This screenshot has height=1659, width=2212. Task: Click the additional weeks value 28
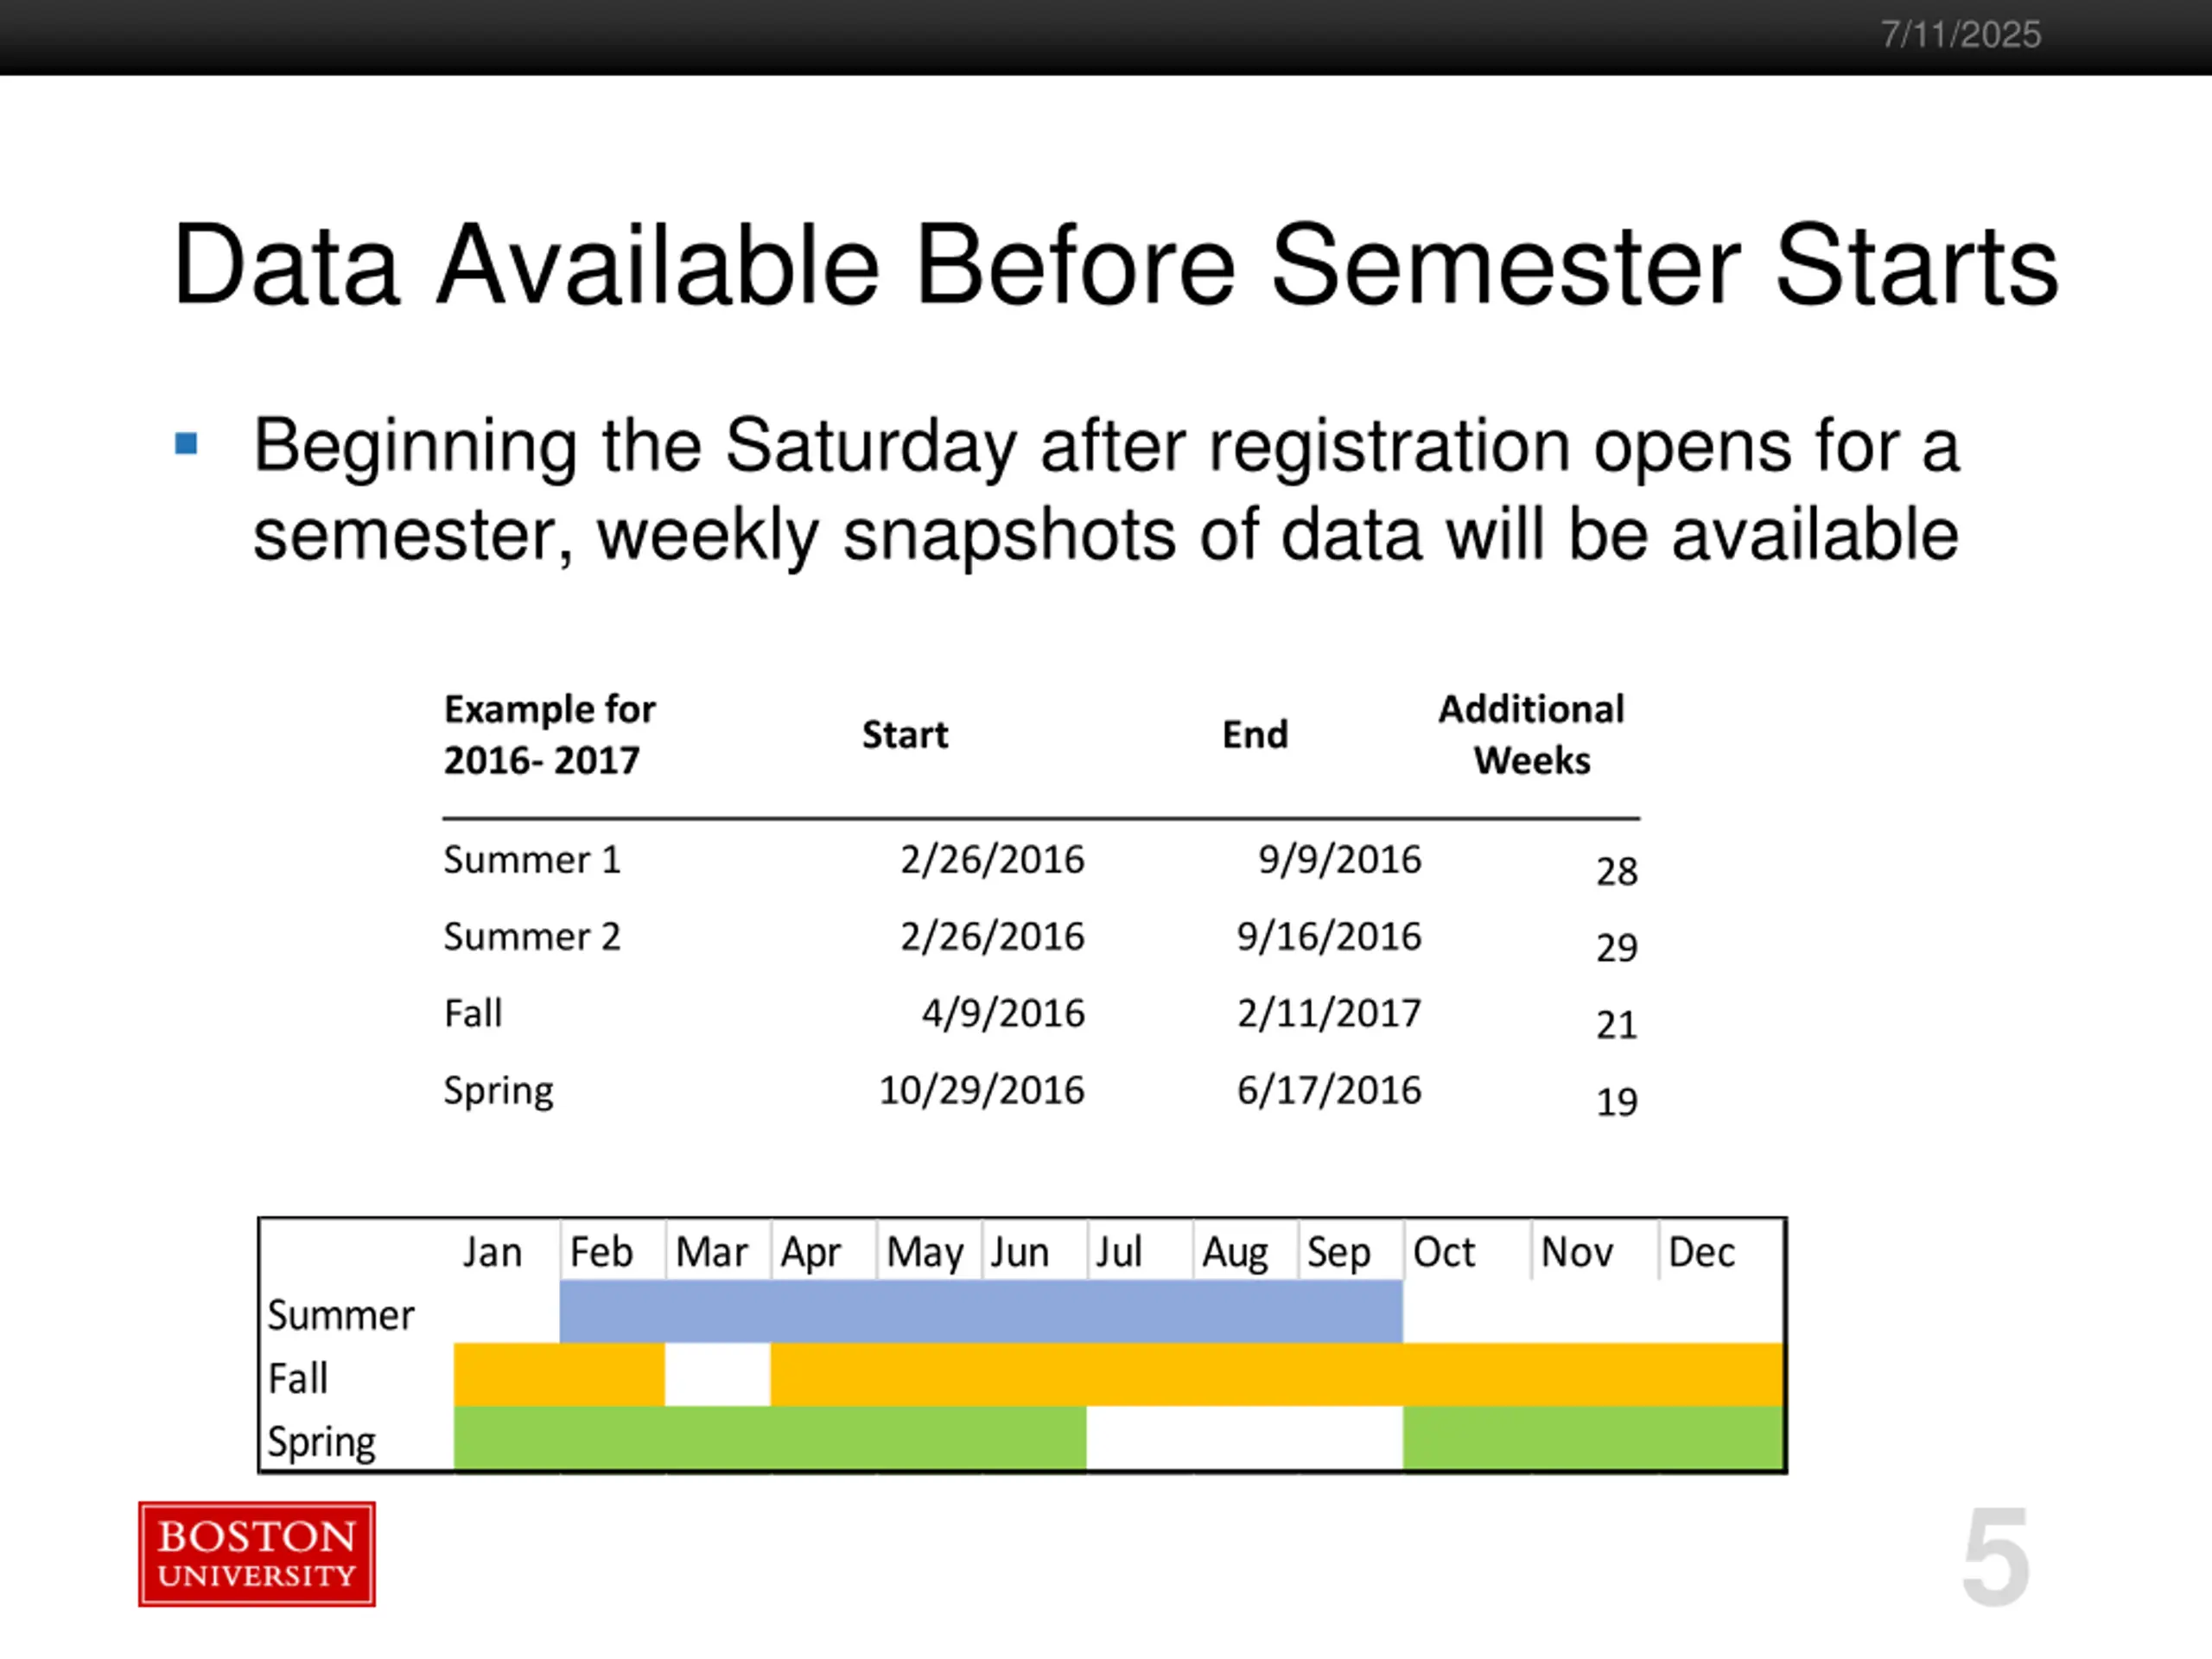[x=1616, y=872]
